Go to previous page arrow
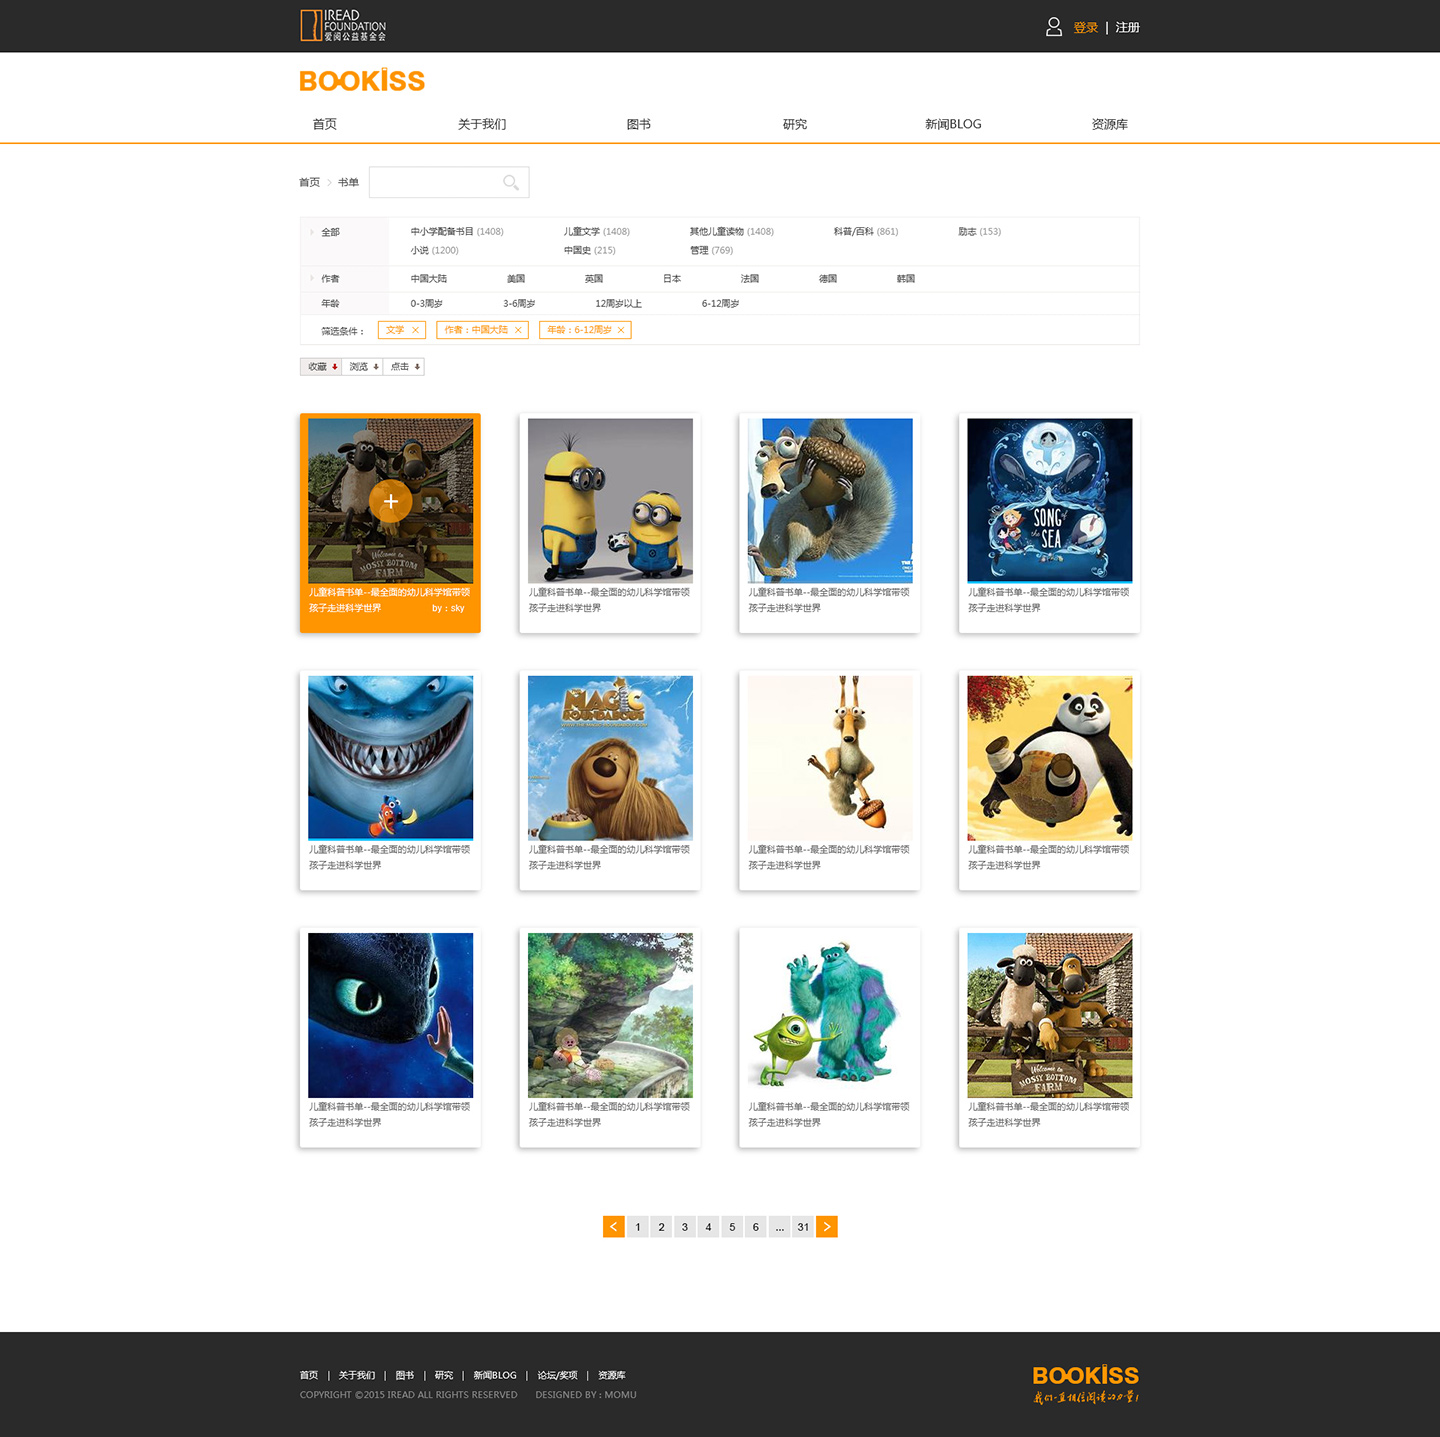The image size is (1440, 1437). coord(614,1227)
